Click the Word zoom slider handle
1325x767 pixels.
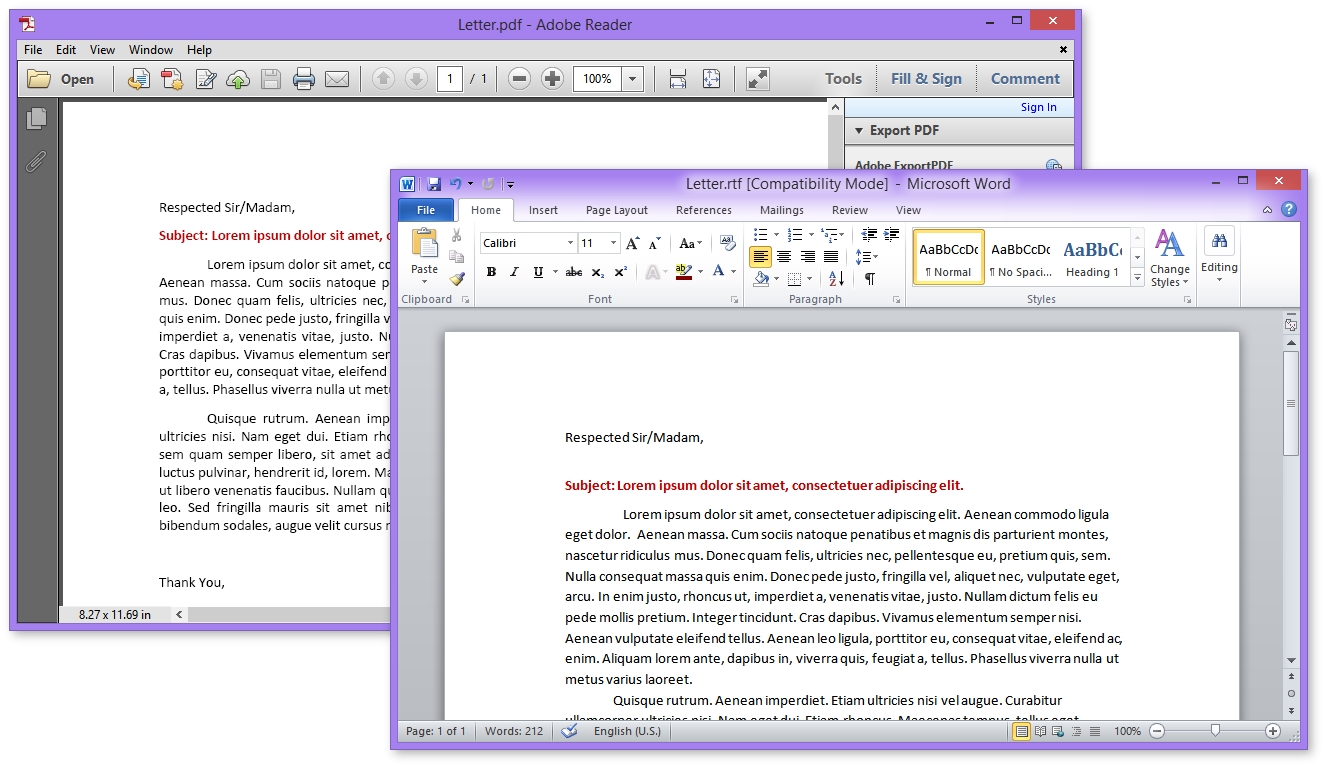coord(1215,731)
